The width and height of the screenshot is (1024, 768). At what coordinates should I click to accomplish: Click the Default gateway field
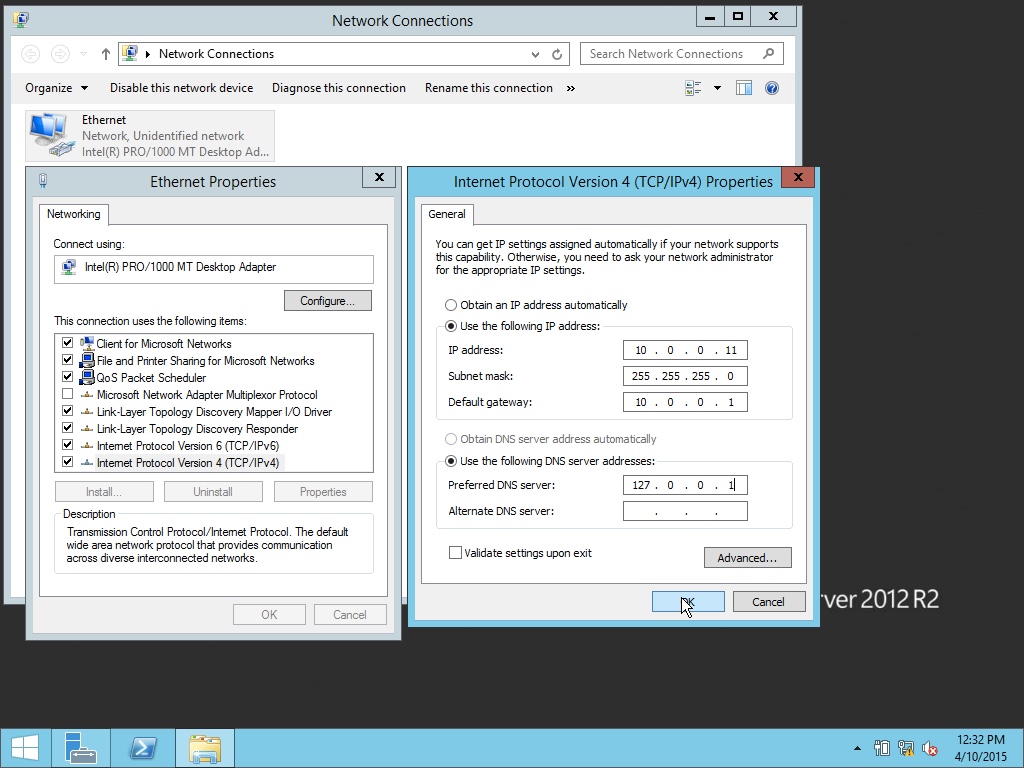tap(685, 402)
